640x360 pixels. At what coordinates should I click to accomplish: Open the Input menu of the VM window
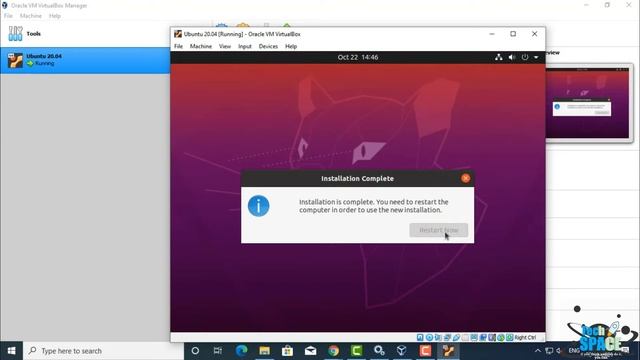coord(244,46)
